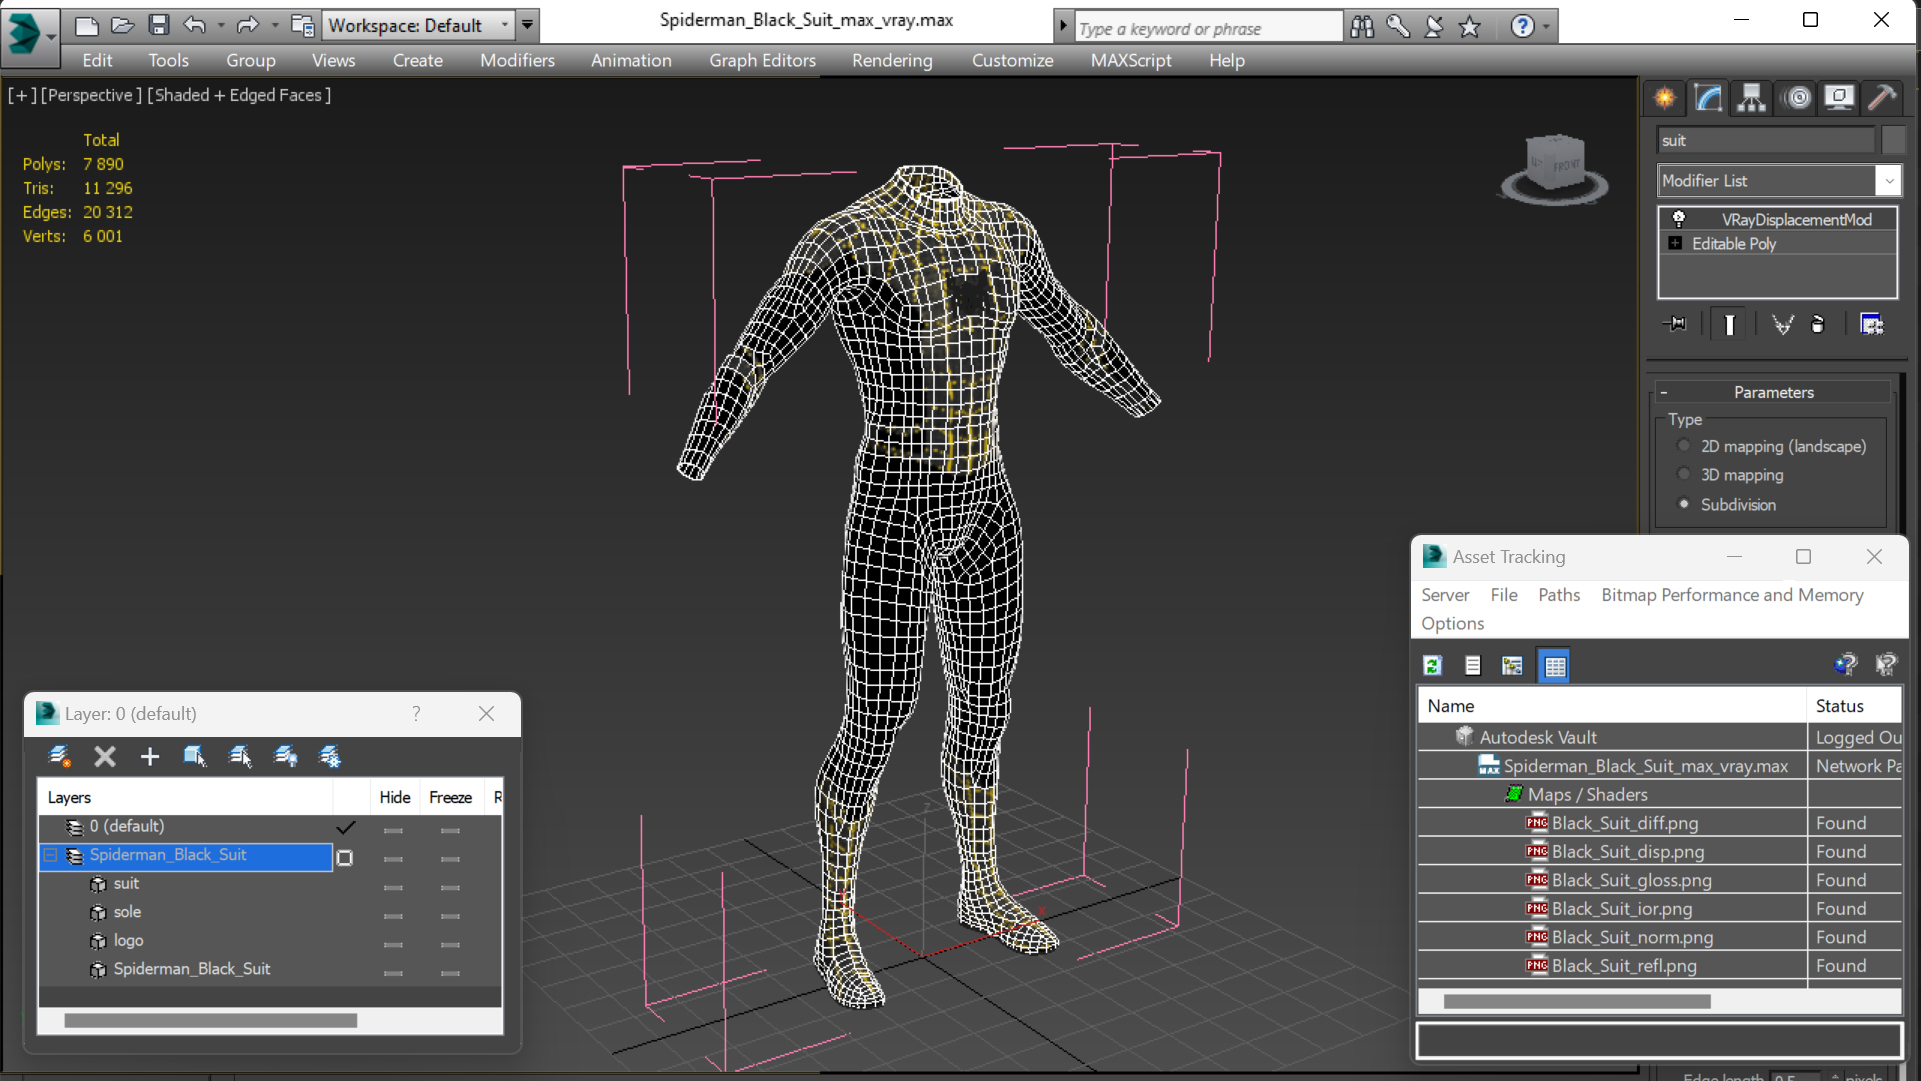Toggle visibility of Spiderman_Black_Suit layer
This screenshot has width=1921, height=1081.
393,854
